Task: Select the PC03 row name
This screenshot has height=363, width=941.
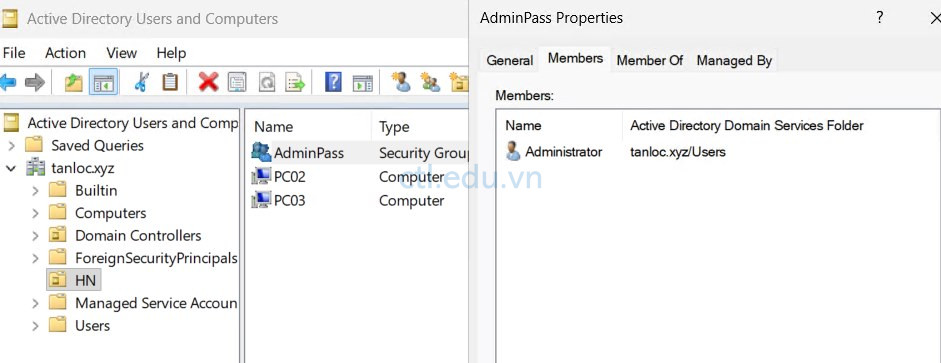Action: [x=289, y=200]
